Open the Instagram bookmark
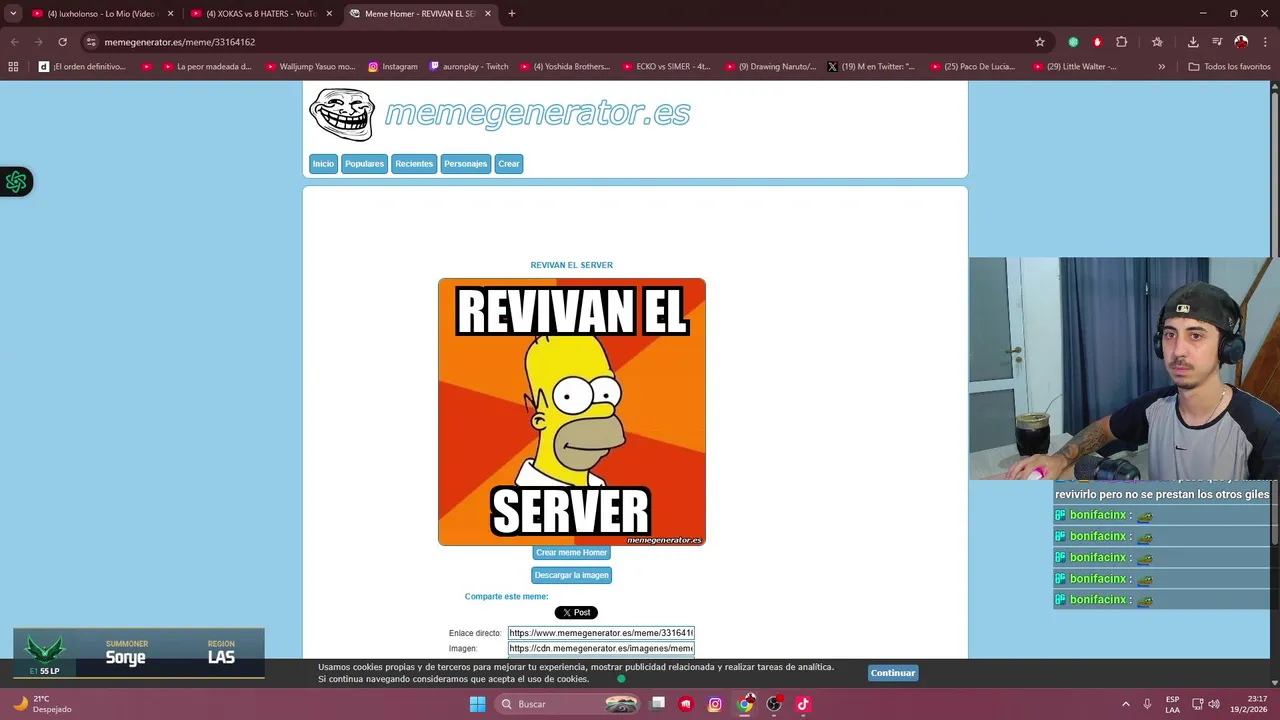Image resolution: width=1280 pixels, height=720 pixels. click(393, 67)
